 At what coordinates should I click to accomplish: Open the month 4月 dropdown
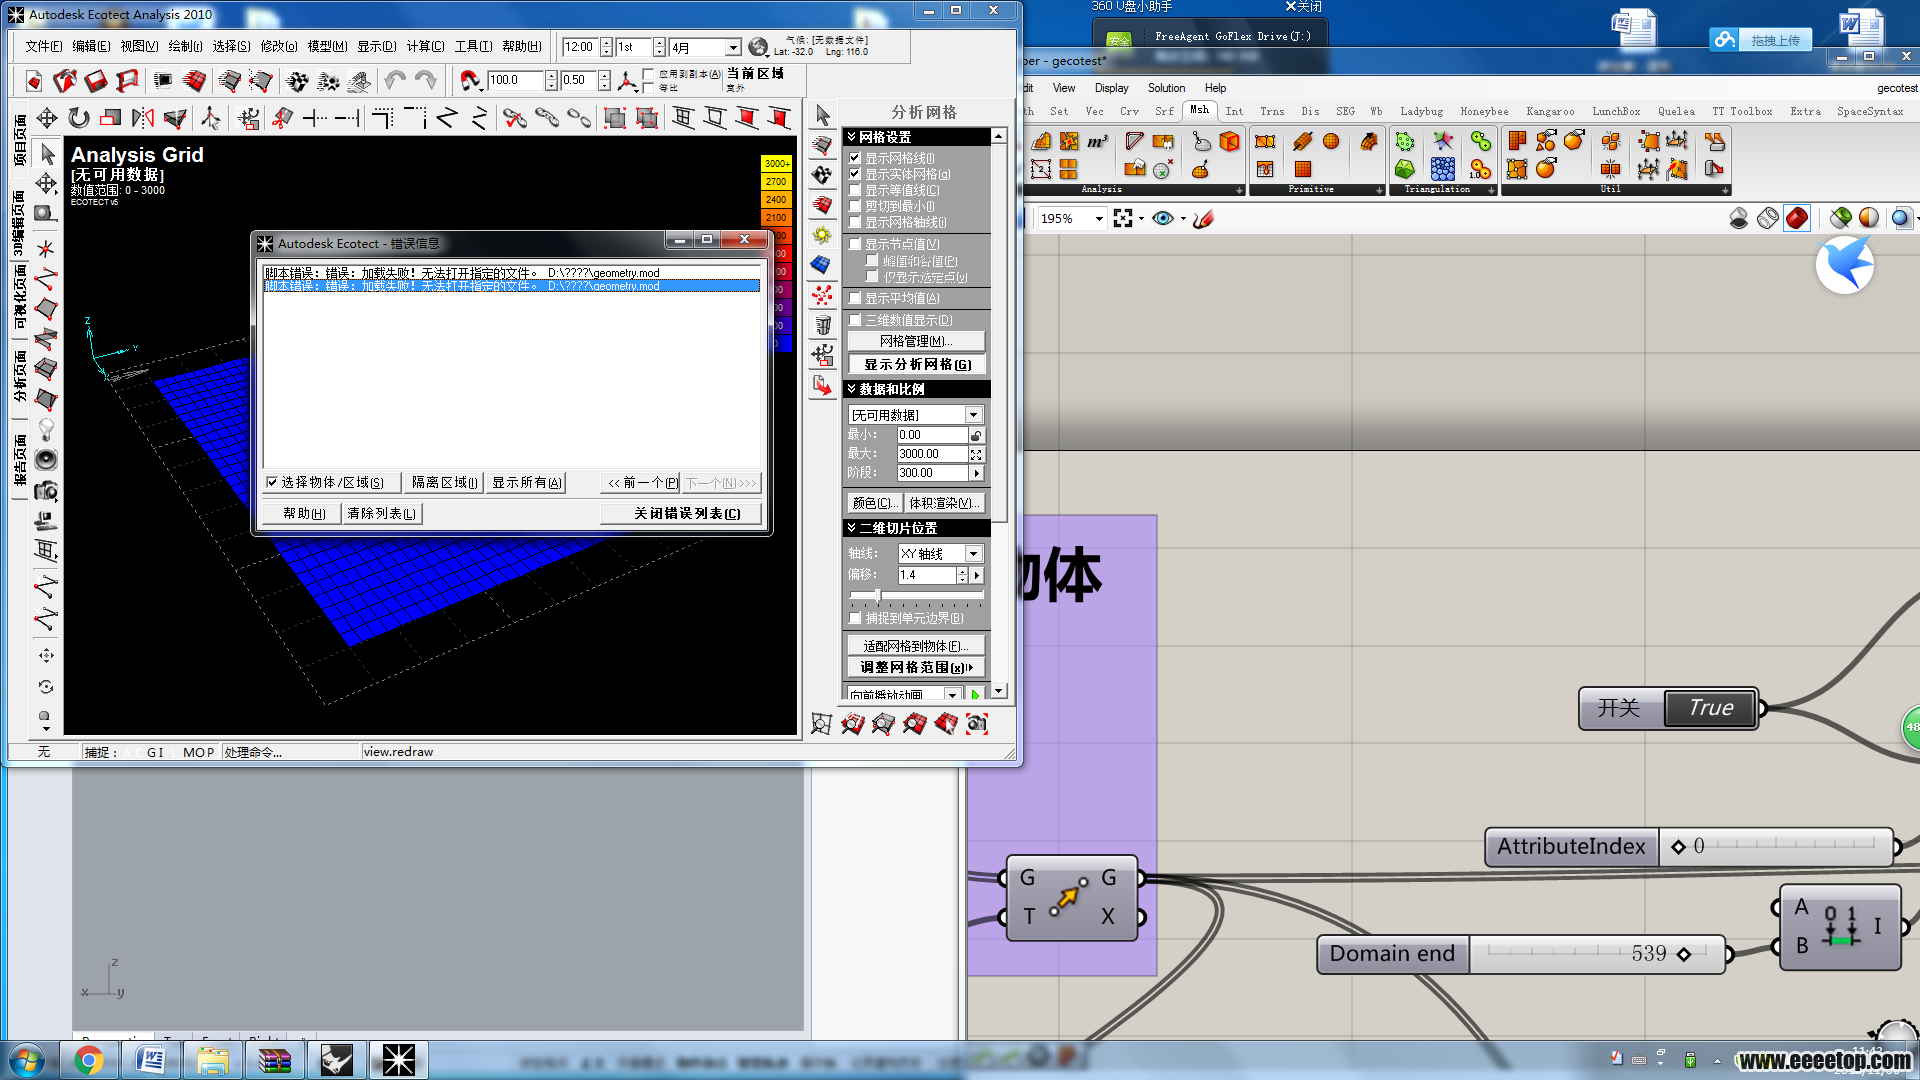[732, 47]
